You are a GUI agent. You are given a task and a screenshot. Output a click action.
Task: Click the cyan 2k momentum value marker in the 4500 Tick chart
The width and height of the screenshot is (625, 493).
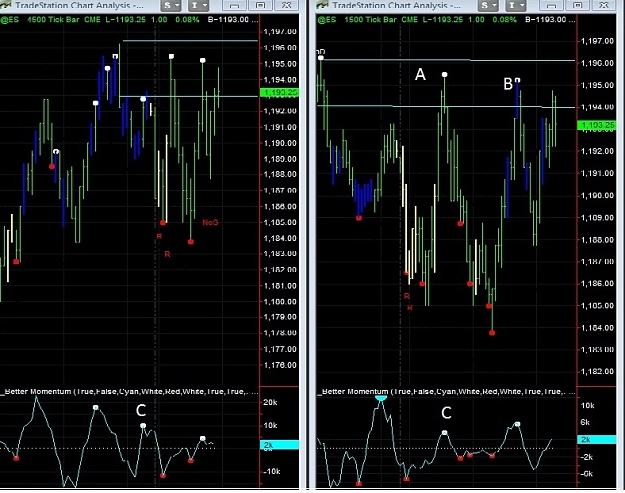point(279,444)
